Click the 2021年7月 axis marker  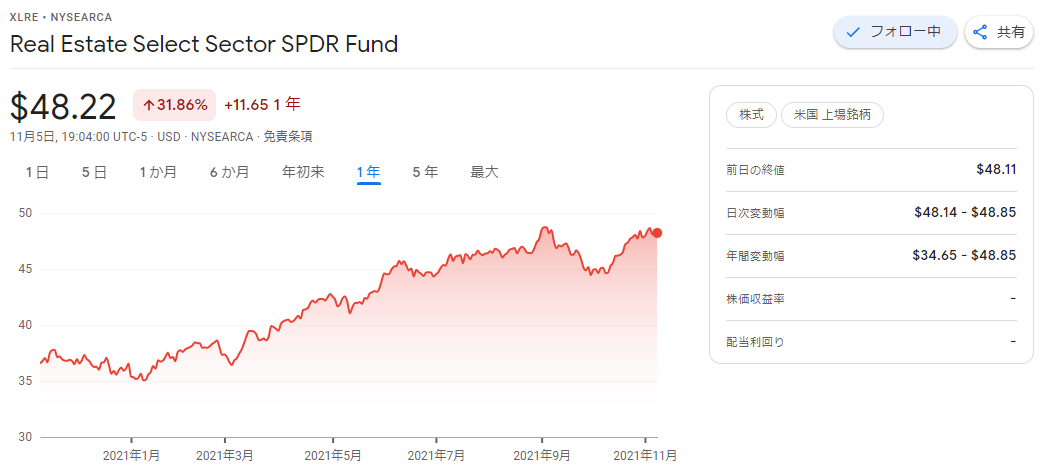pos(436,456)
